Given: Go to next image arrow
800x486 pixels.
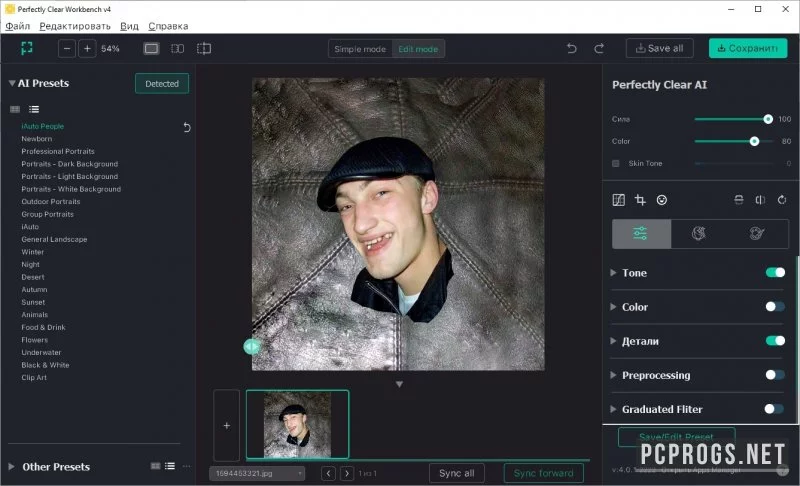Looking at the screenshot, I should 347,473.
